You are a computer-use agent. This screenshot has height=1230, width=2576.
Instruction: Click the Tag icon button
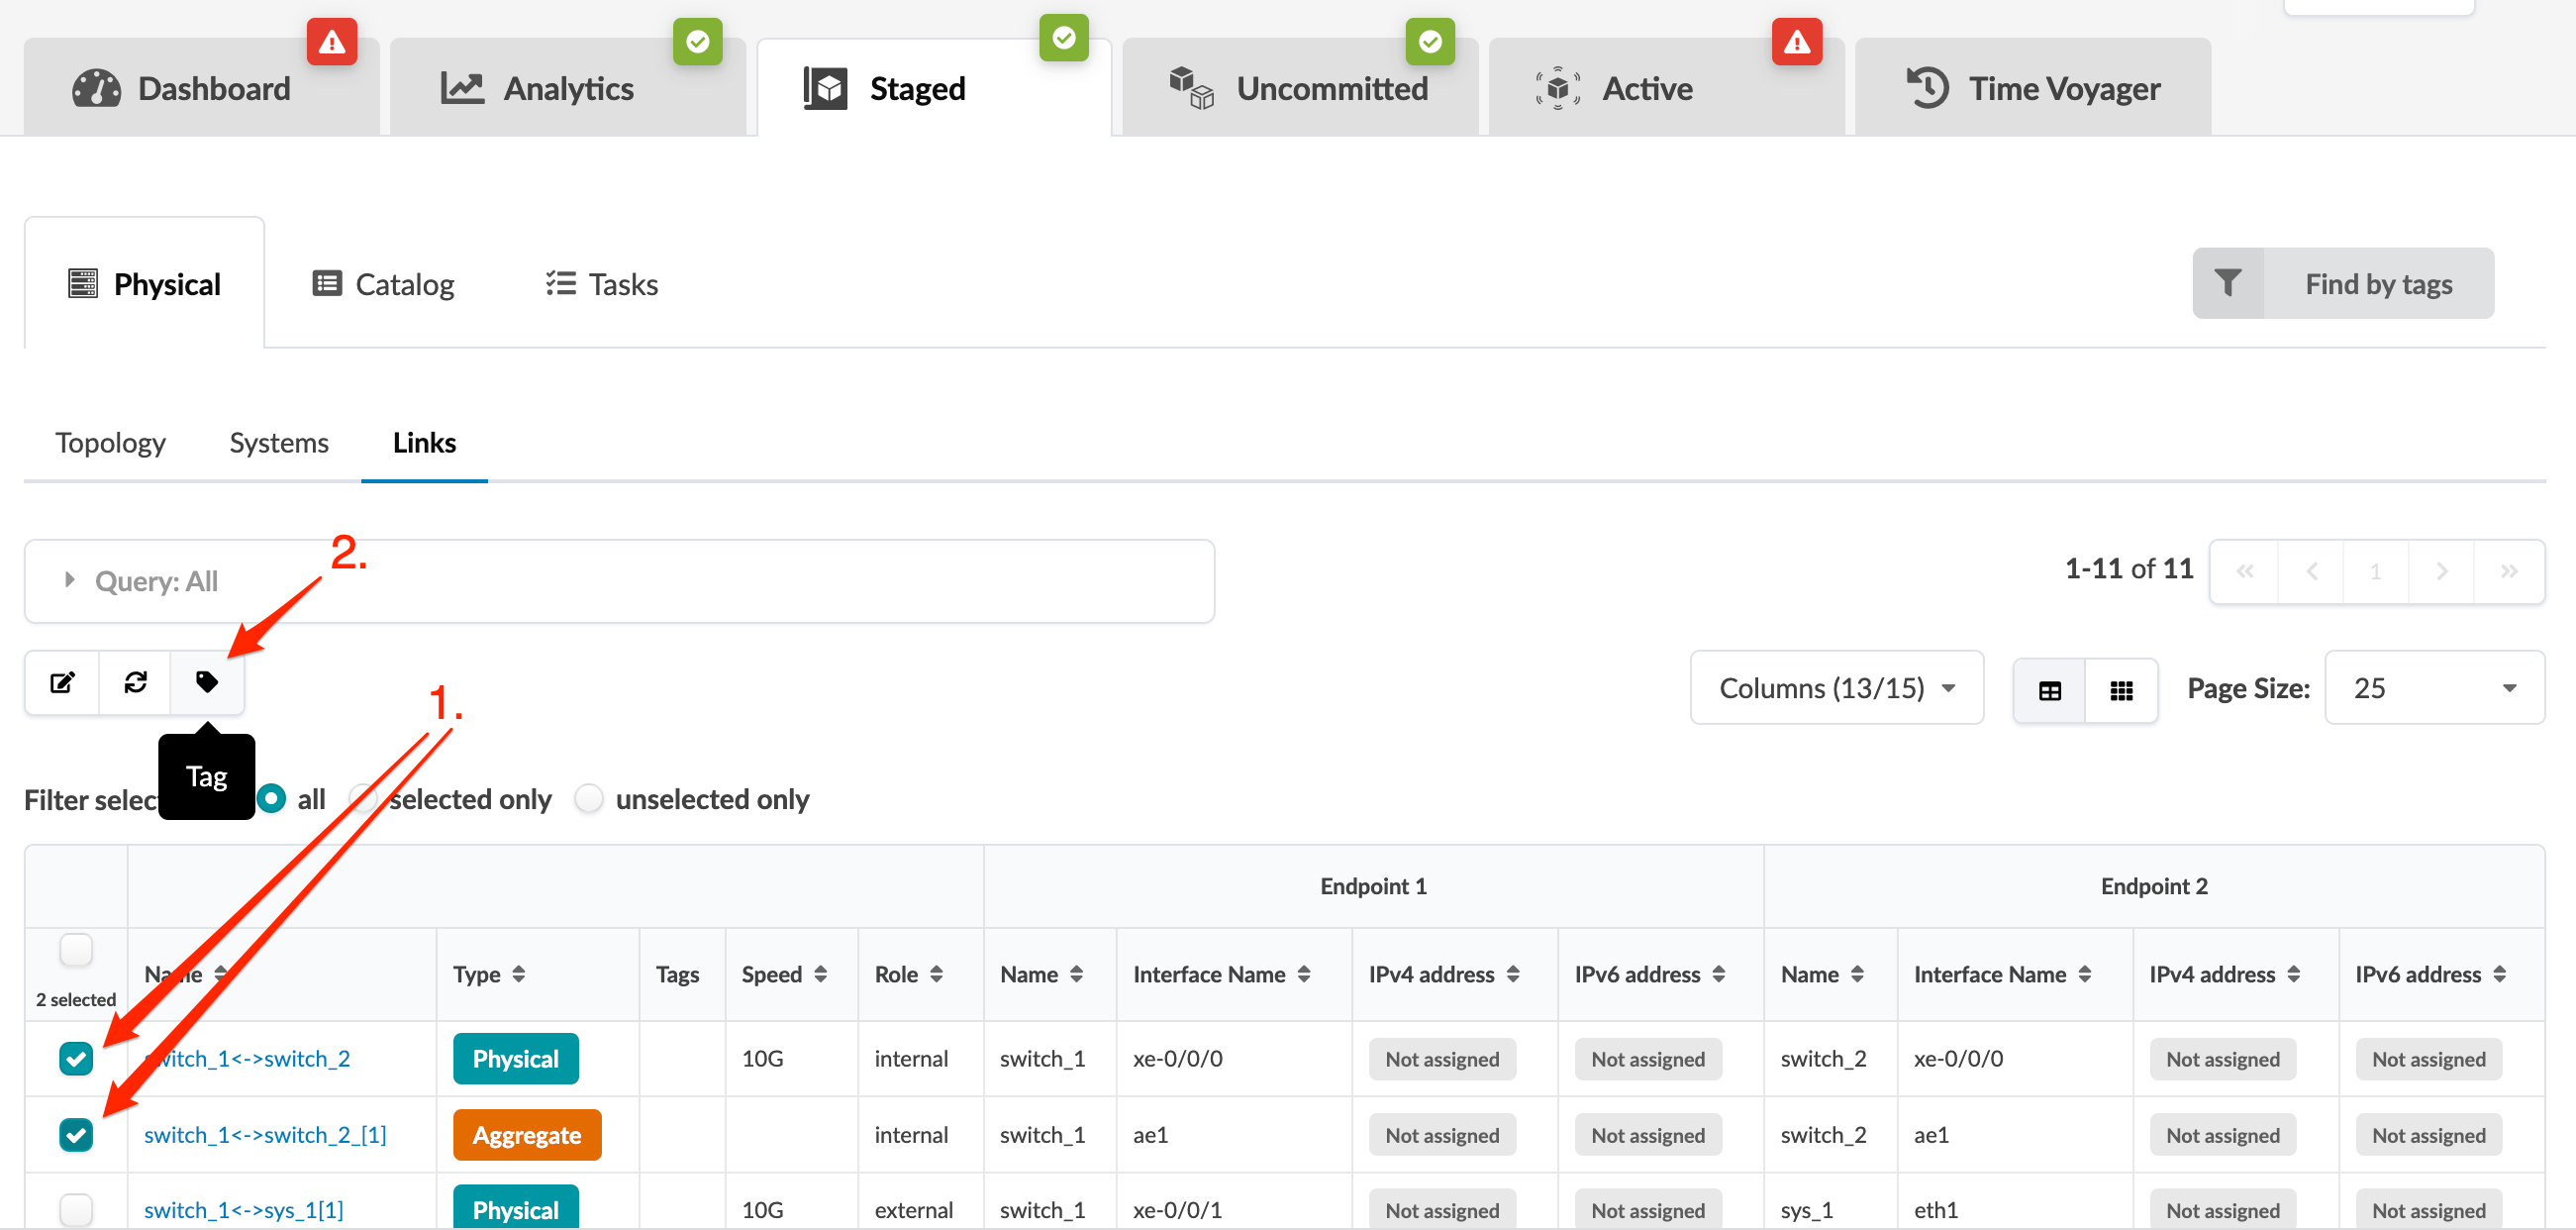tap(207, 683)
